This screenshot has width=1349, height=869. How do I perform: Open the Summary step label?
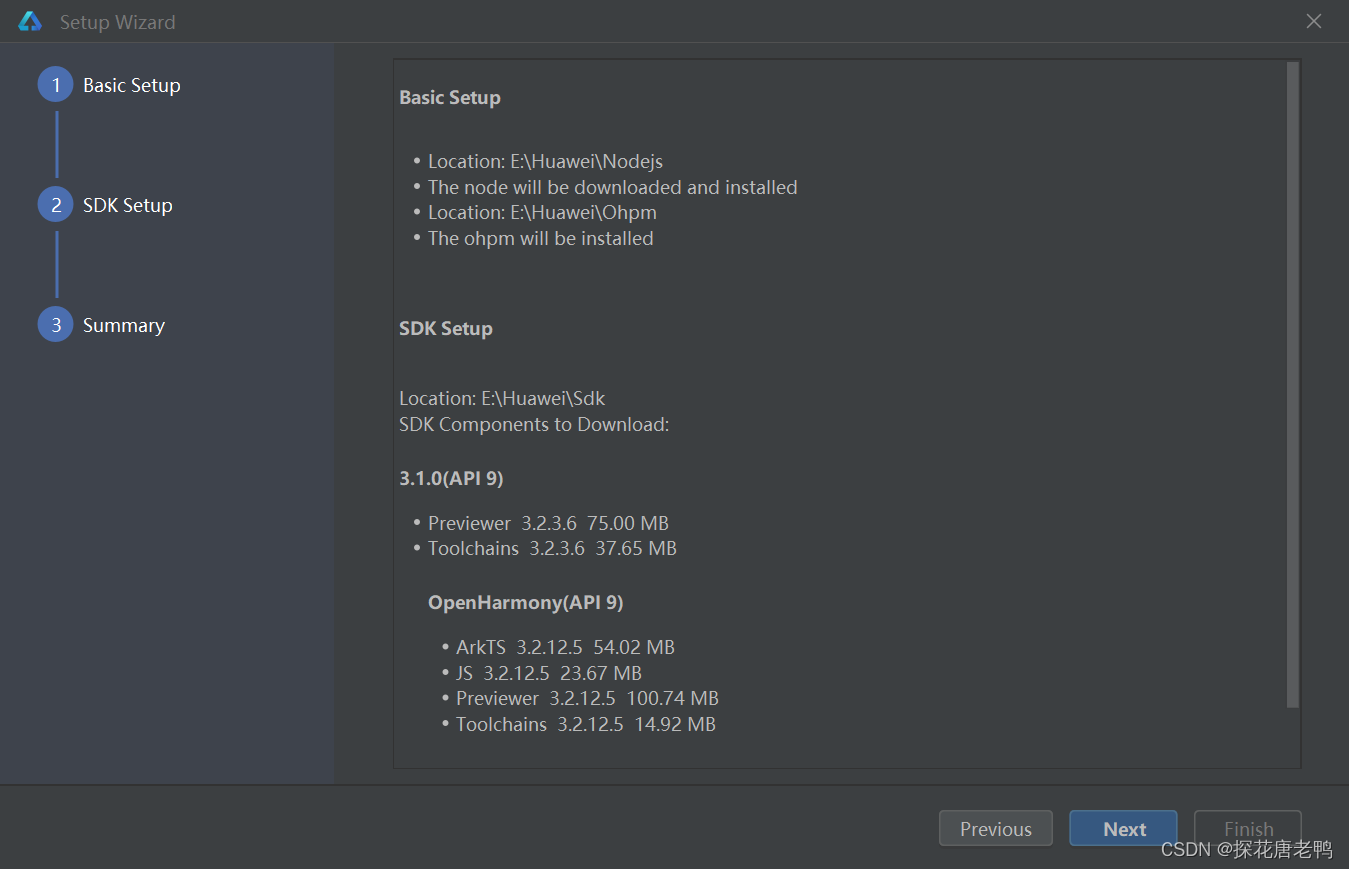coord(124,325)
